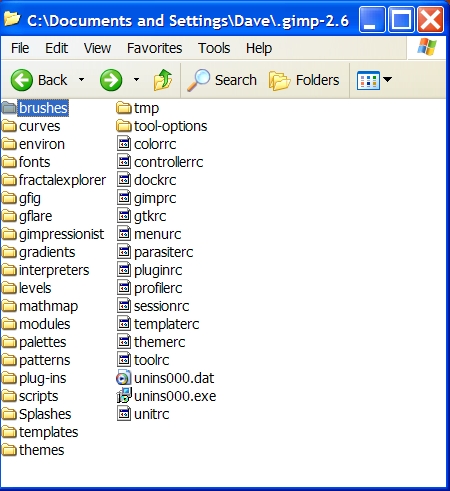Click the title bar folder icon
Screen dimensions: 450x491
tap(12, 19)
